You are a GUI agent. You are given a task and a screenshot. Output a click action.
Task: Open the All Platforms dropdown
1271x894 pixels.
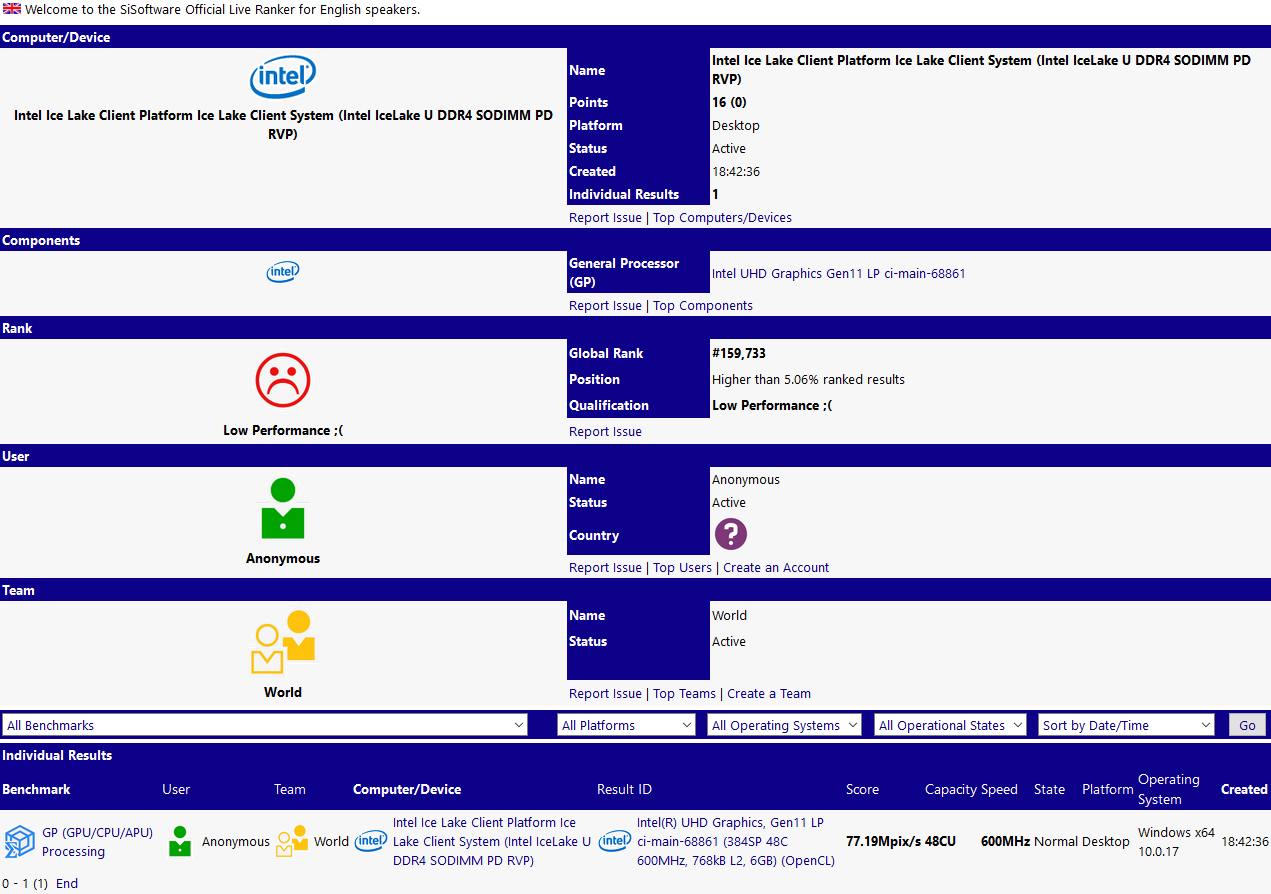[x=626, y=725]
